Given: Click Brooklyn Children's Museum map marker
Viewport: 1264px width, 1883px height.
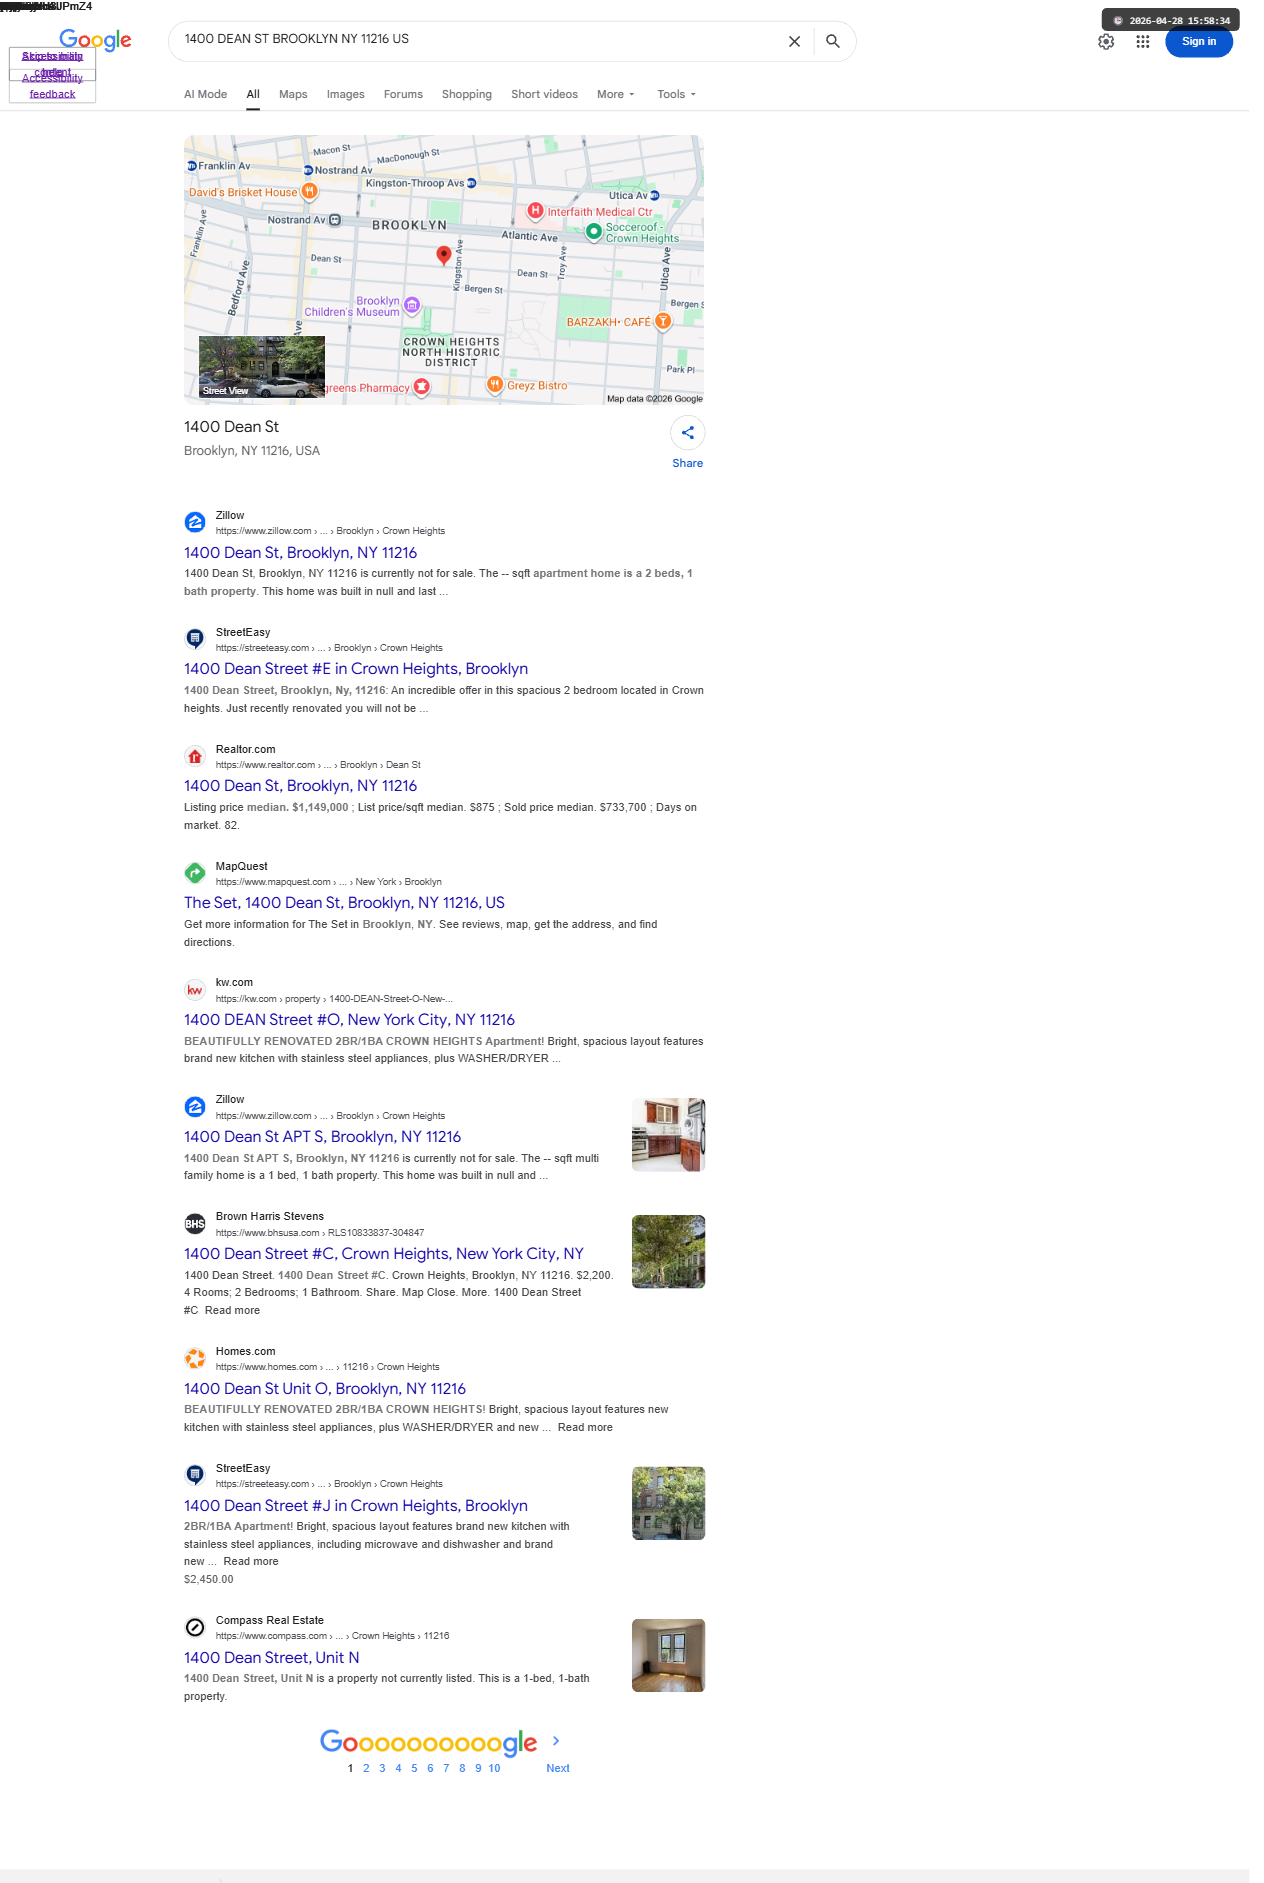Looking at the screenshot, I should (412, 305).
